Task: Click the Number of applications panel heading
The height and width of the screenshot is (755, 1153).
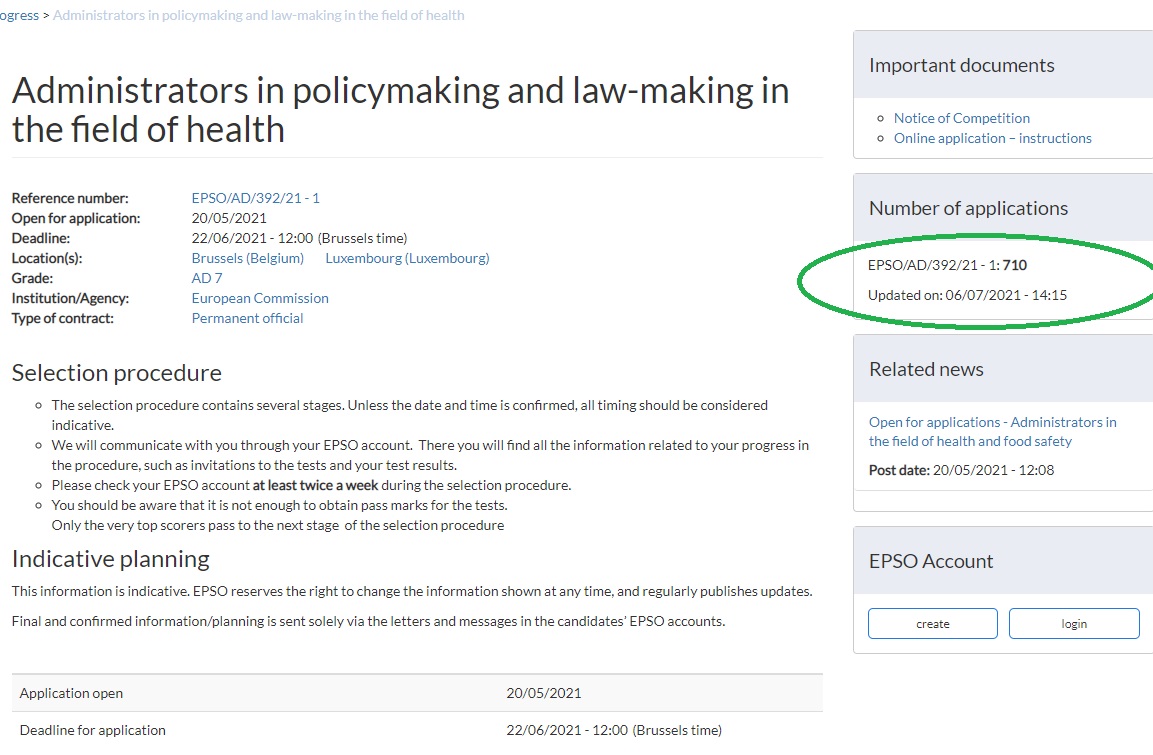Action: [968, 208]
